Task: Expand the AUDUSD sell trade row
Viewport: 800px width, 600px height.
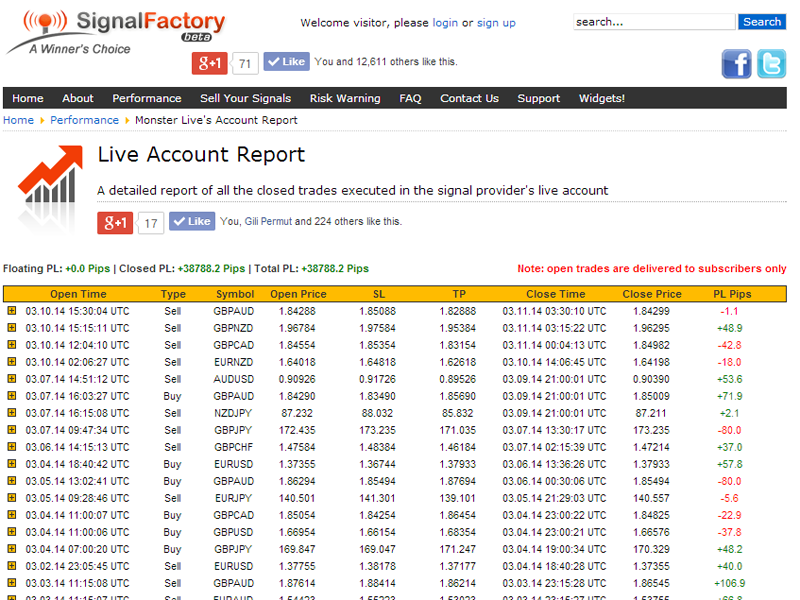Action: click(12, 379)
